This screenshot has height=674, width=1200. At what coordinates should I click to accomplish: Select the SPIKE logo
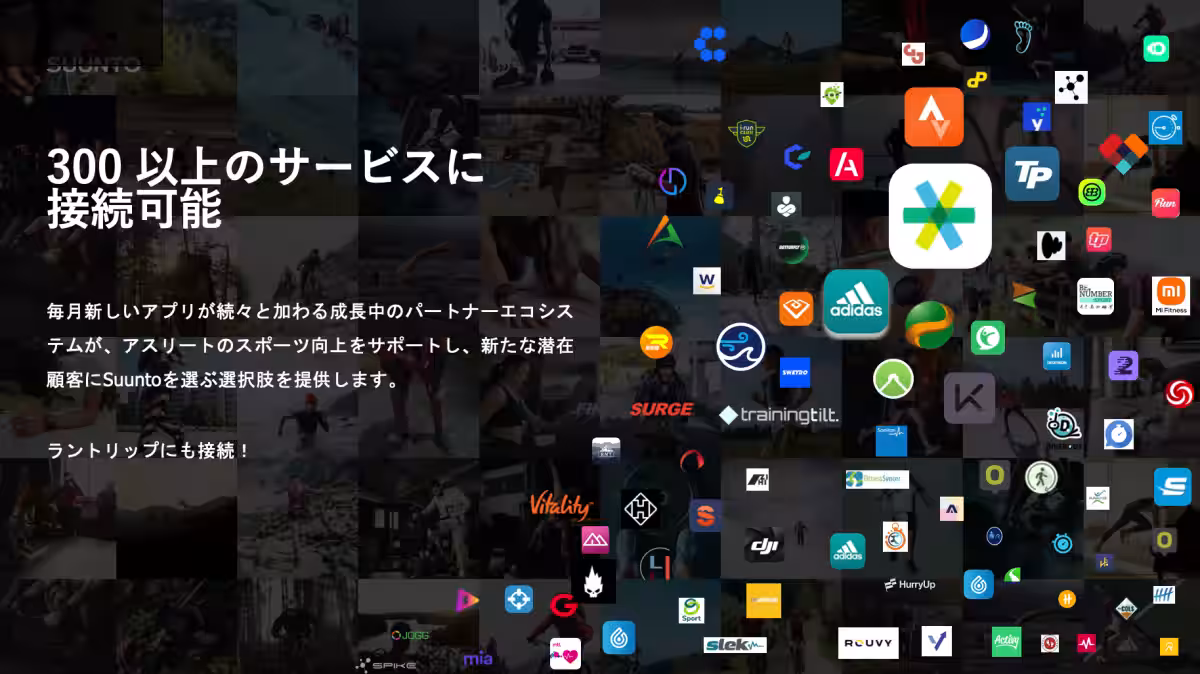tap(385, 664)
